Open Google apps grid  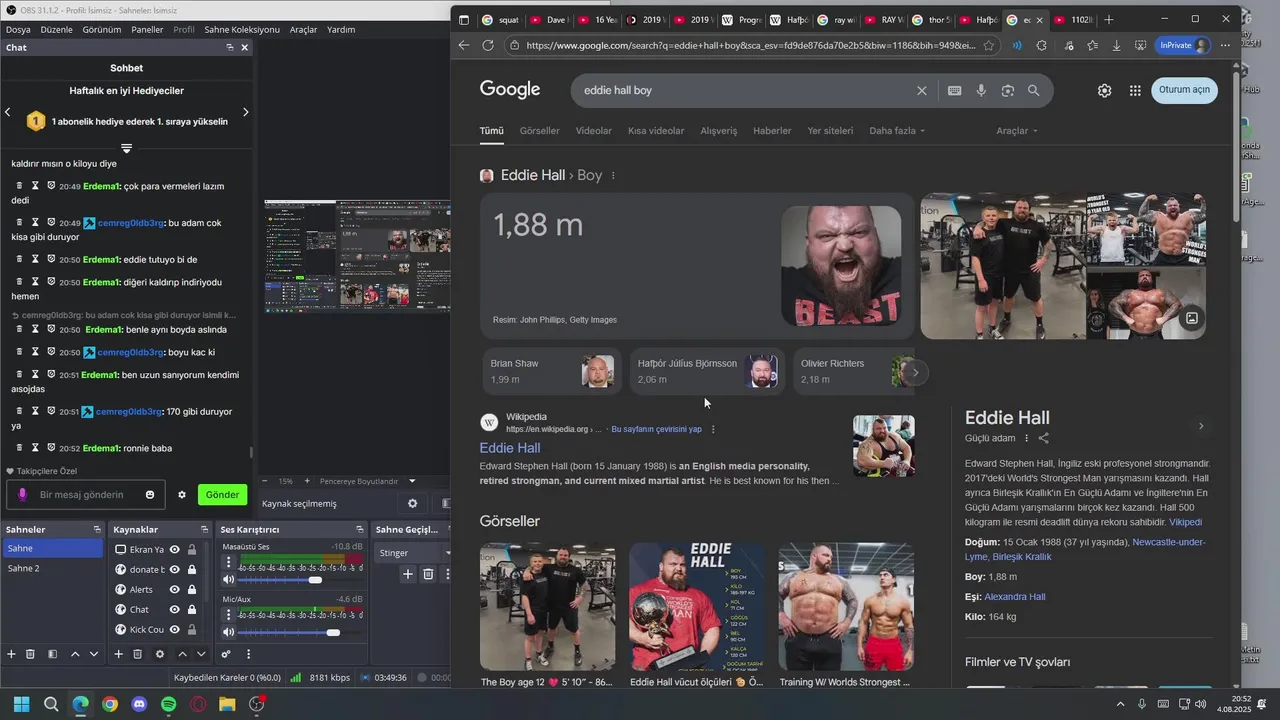pos(1135,90)
